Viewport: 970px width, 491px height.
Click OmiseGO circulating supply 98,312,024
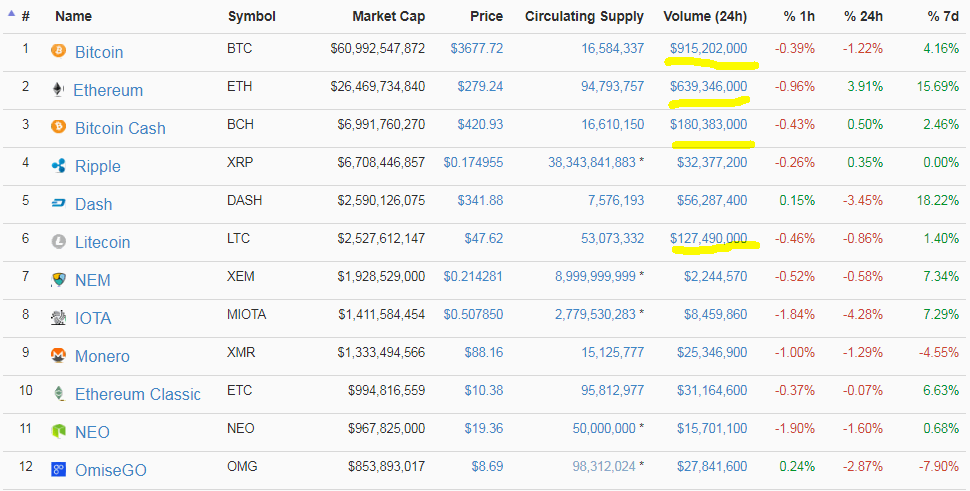[x=604, y=467]
